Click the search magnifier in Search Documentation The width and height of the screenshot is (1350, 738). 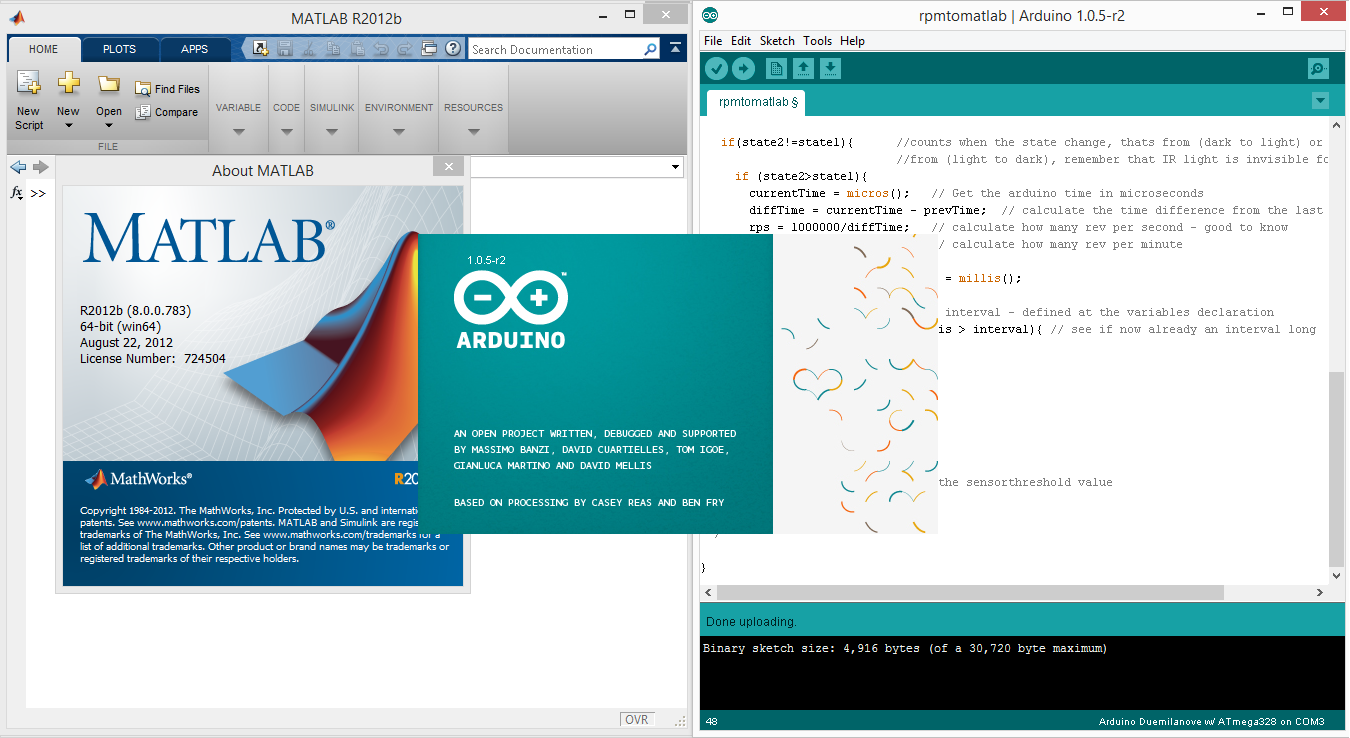650,49
